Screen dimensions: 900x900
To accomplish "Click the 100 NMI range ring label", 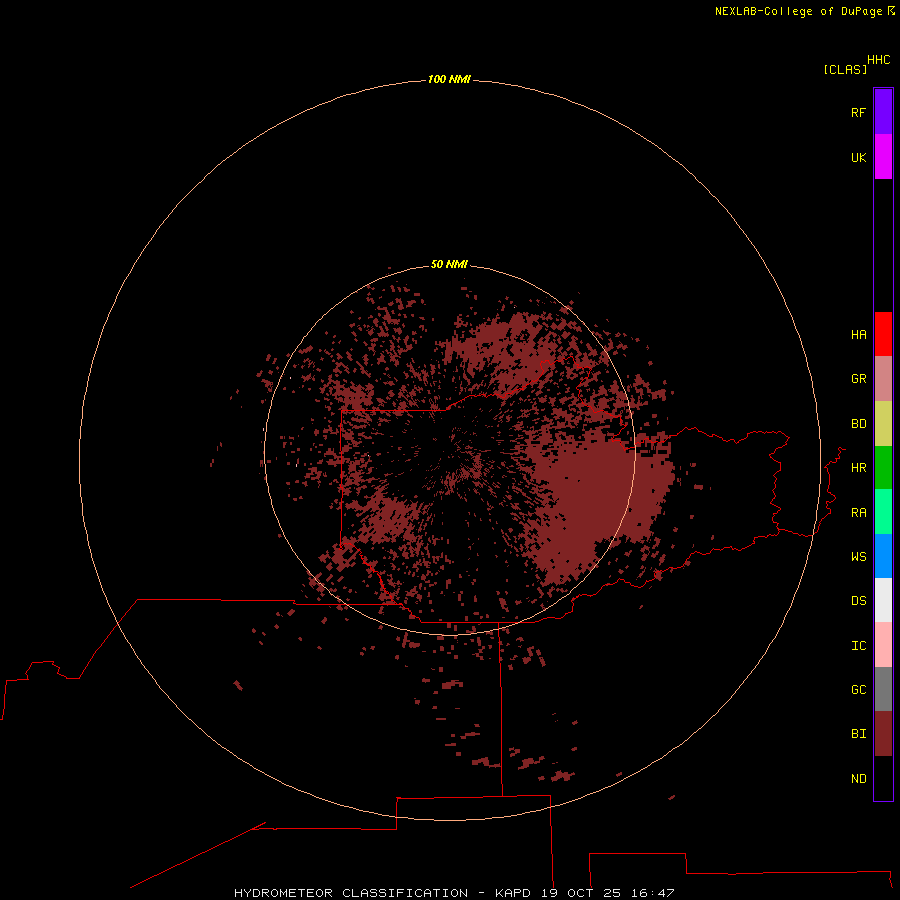I will pyautogui.click(x=449, y=79).
